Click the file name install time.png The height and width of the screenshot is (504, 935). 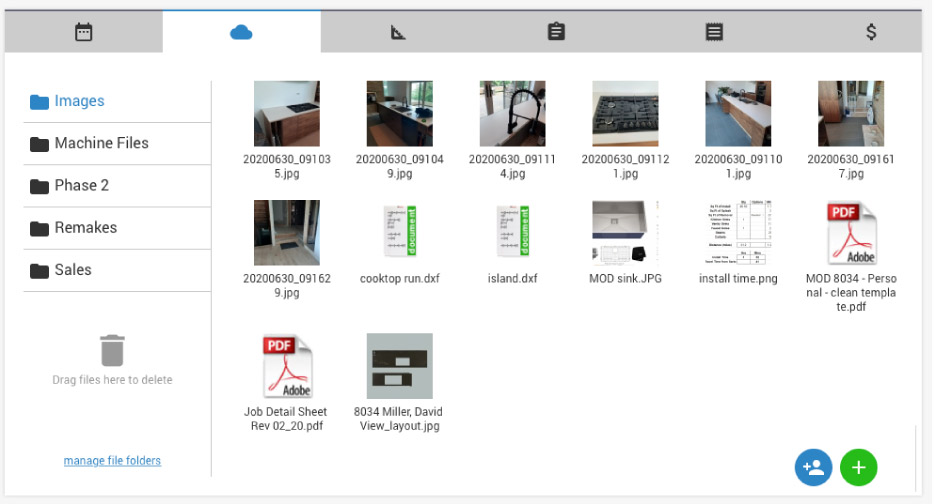(738, 279)
